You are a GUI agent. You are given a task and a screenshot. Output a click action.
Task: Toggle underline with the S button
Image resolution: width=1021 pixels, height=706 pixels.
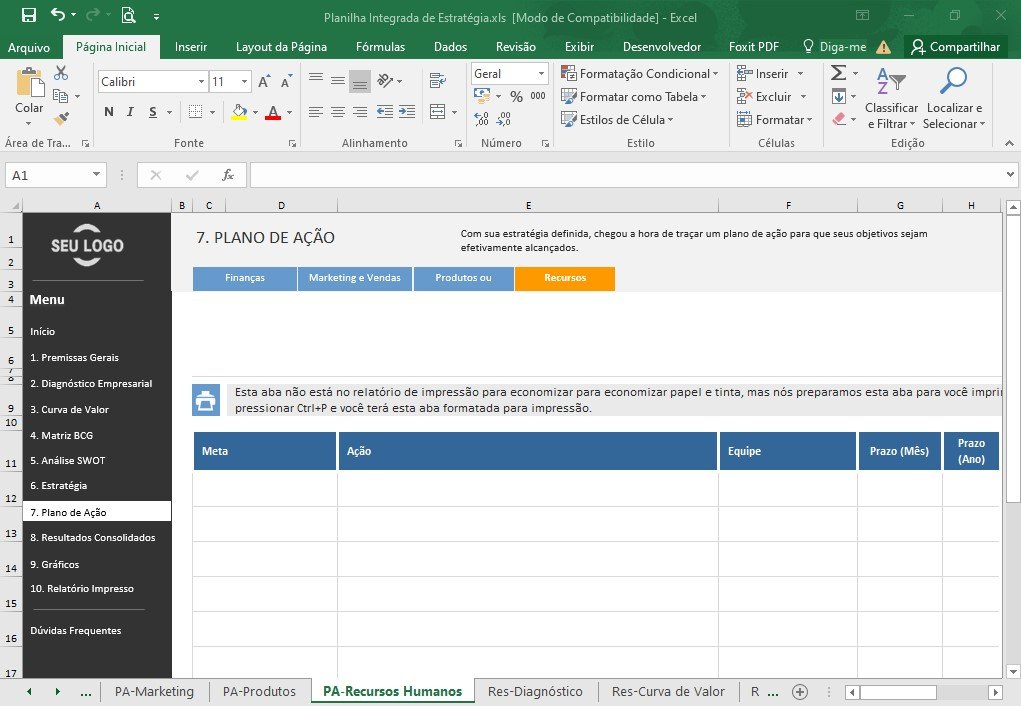coord(152,112)
